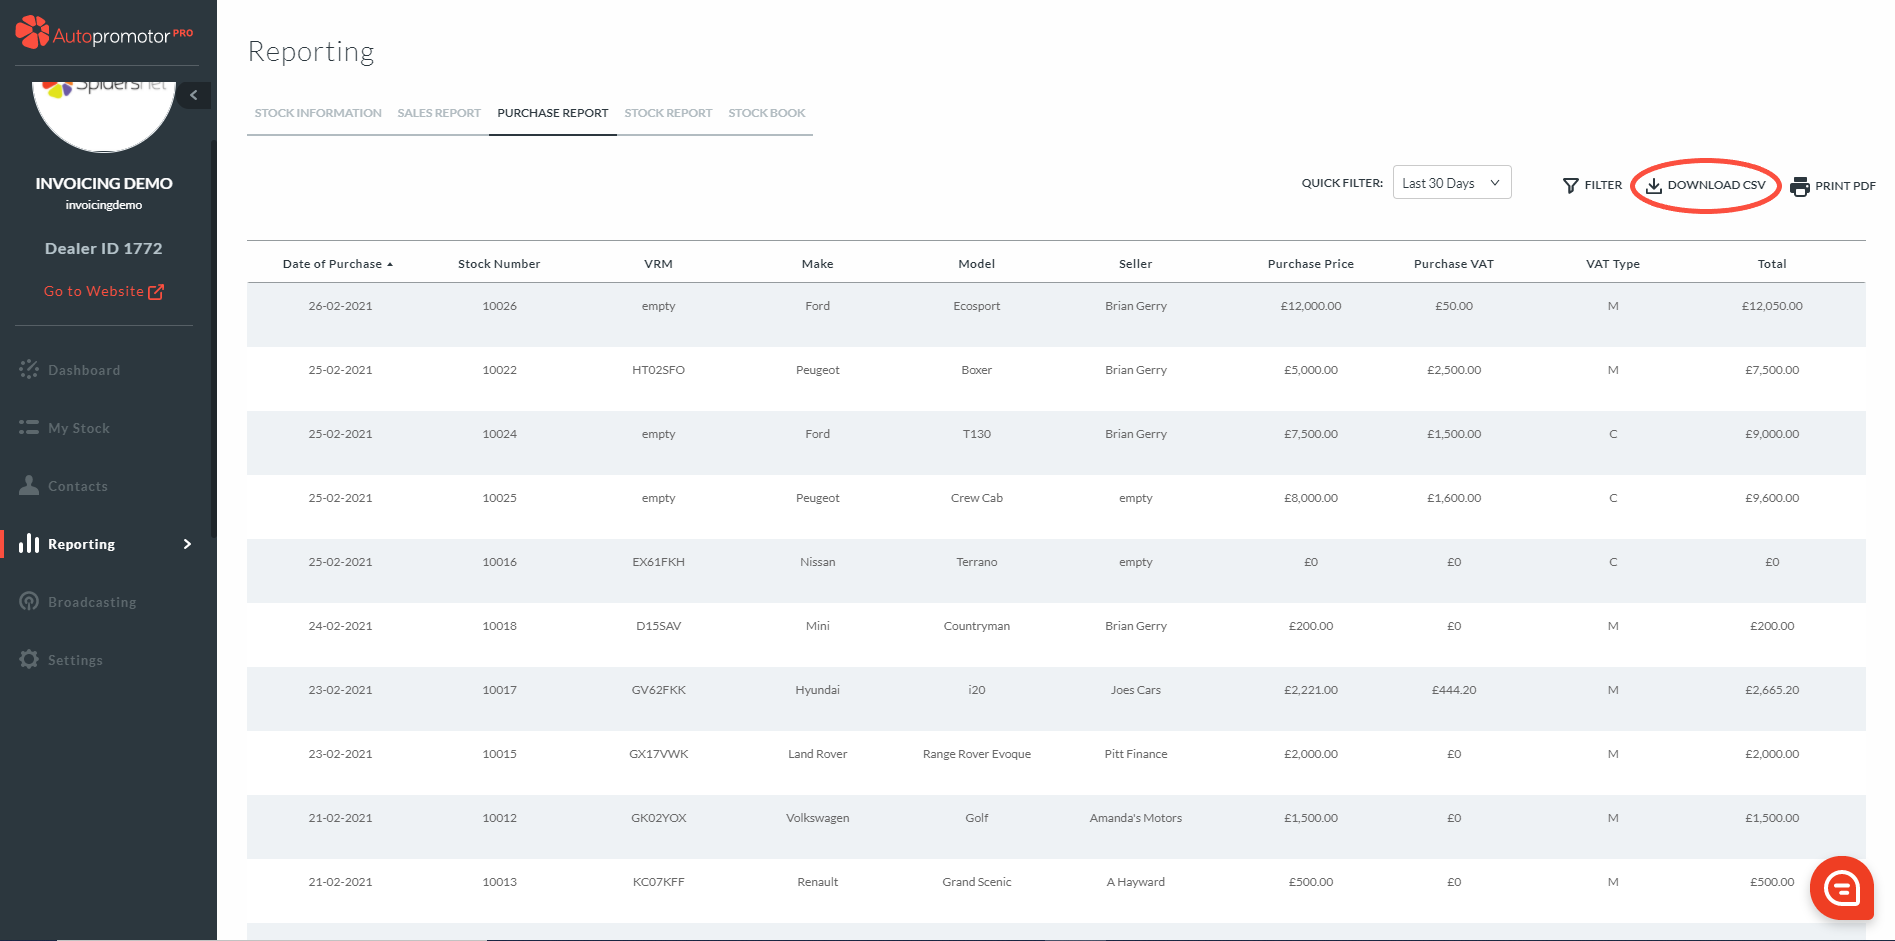Collapse the sidebar with the chevron
The height and width of the screenshot is (941, 1895).
pos(194,96)
